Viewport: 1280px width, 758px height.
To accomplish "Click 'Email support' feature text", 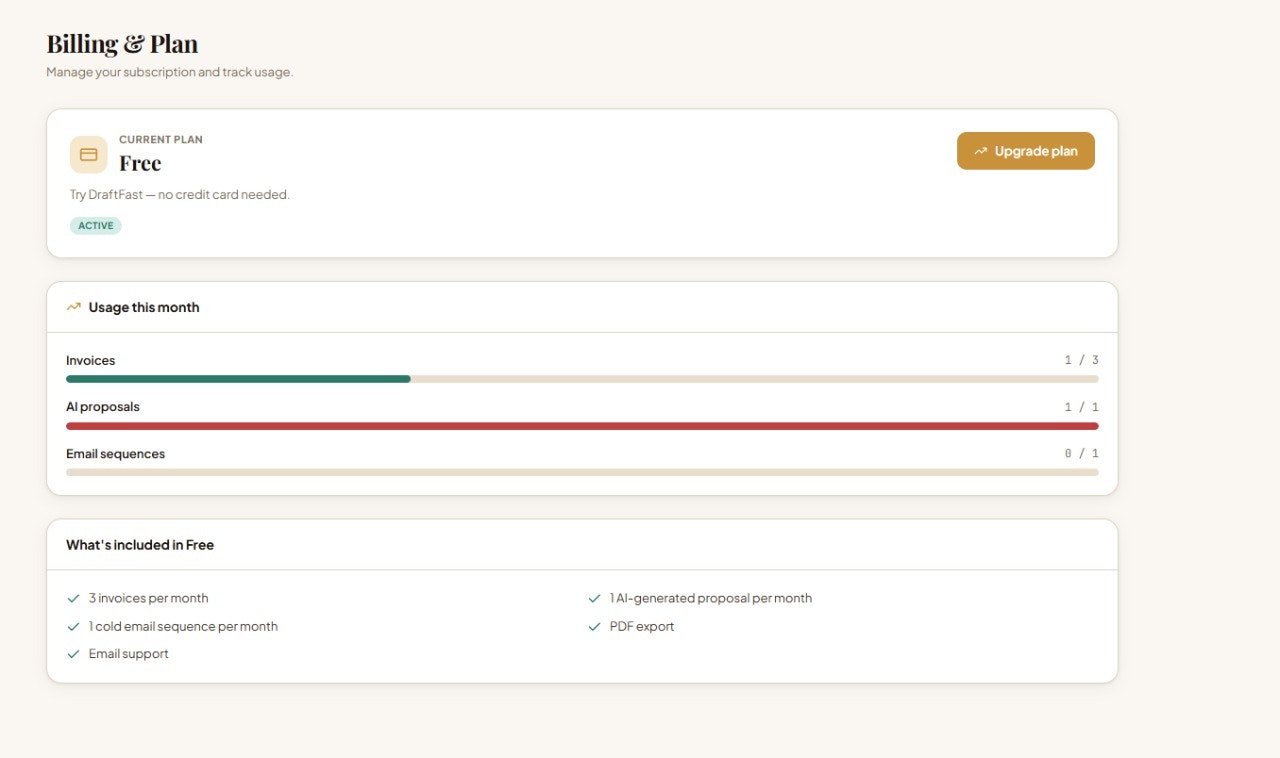I will (x=129, y=654).
